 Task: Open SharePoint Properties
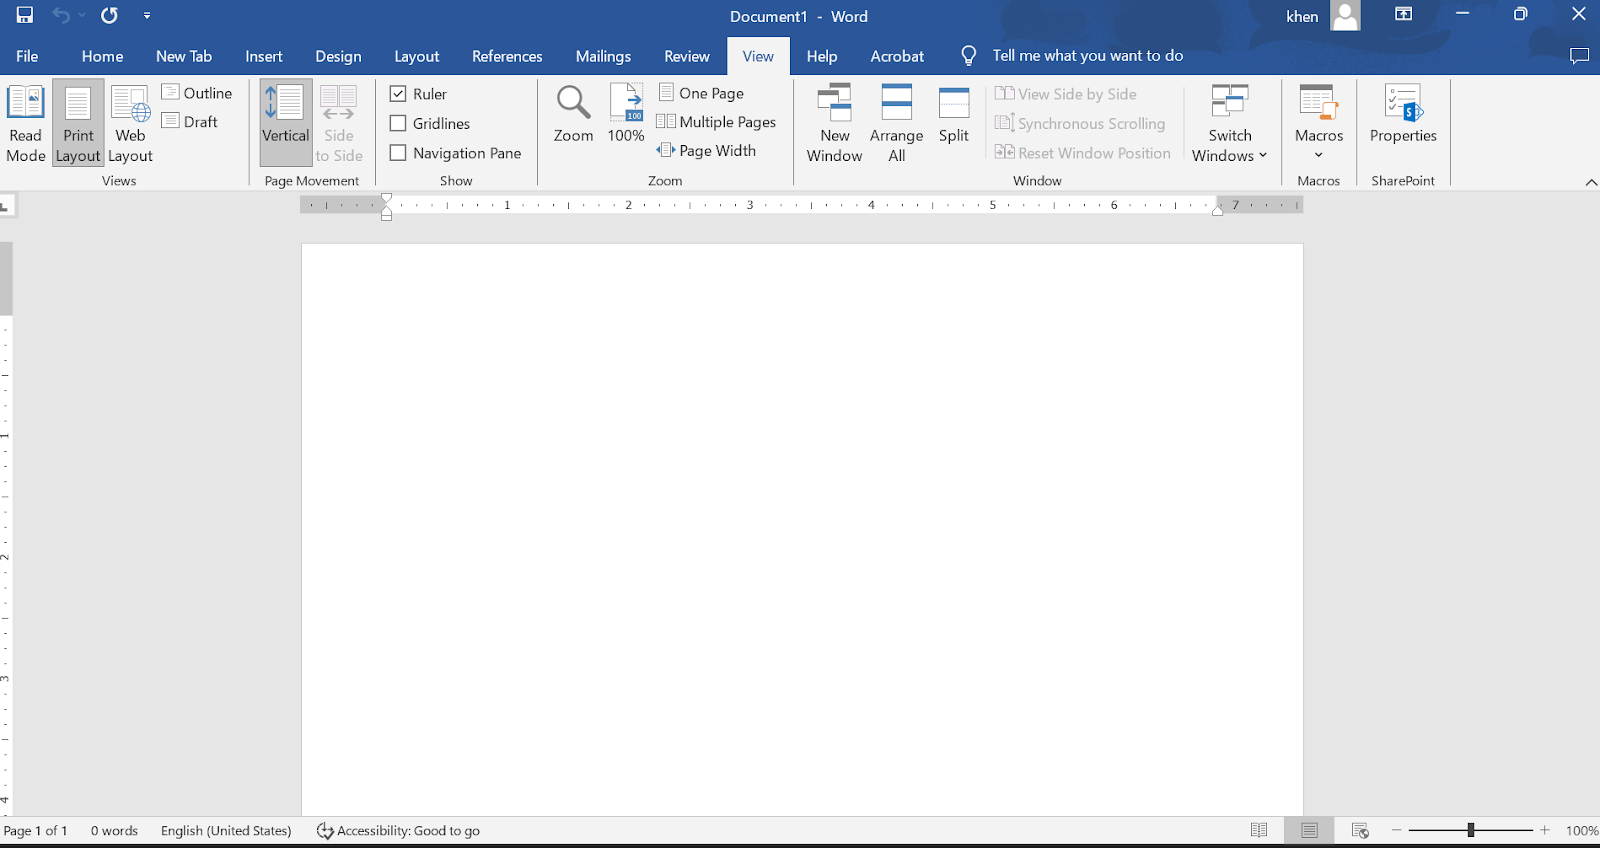coord(1403,115)
